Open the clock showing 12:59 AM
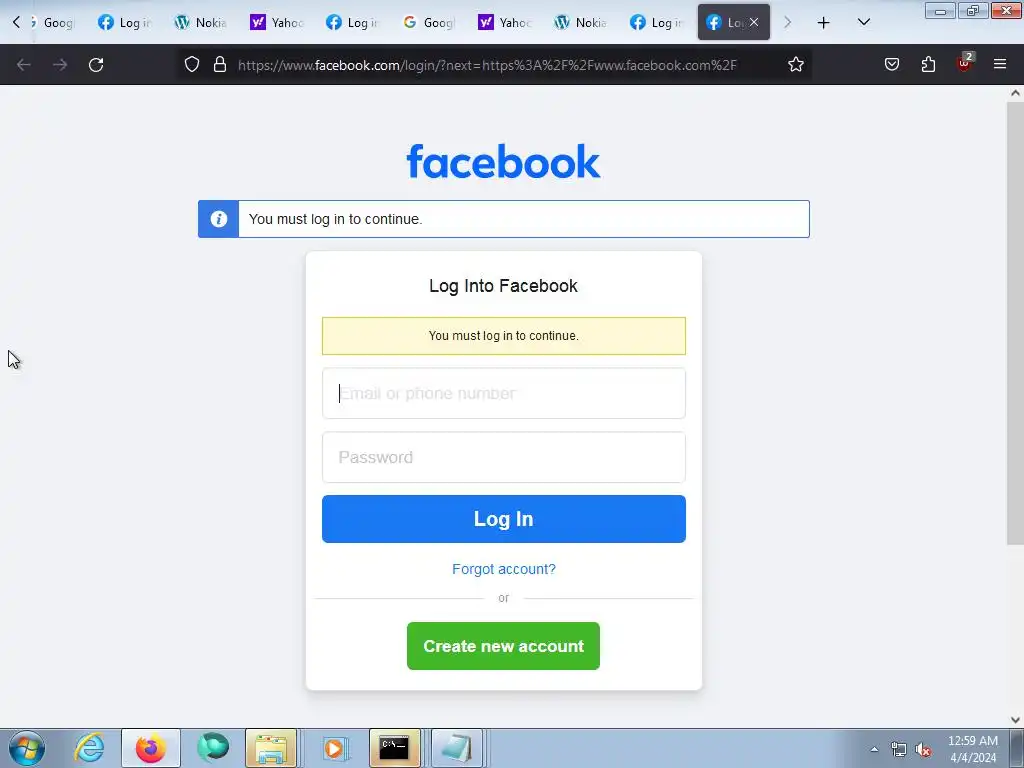Viewport: 1024px width, 768px height. pyautogui.click(x=972, y=749)
